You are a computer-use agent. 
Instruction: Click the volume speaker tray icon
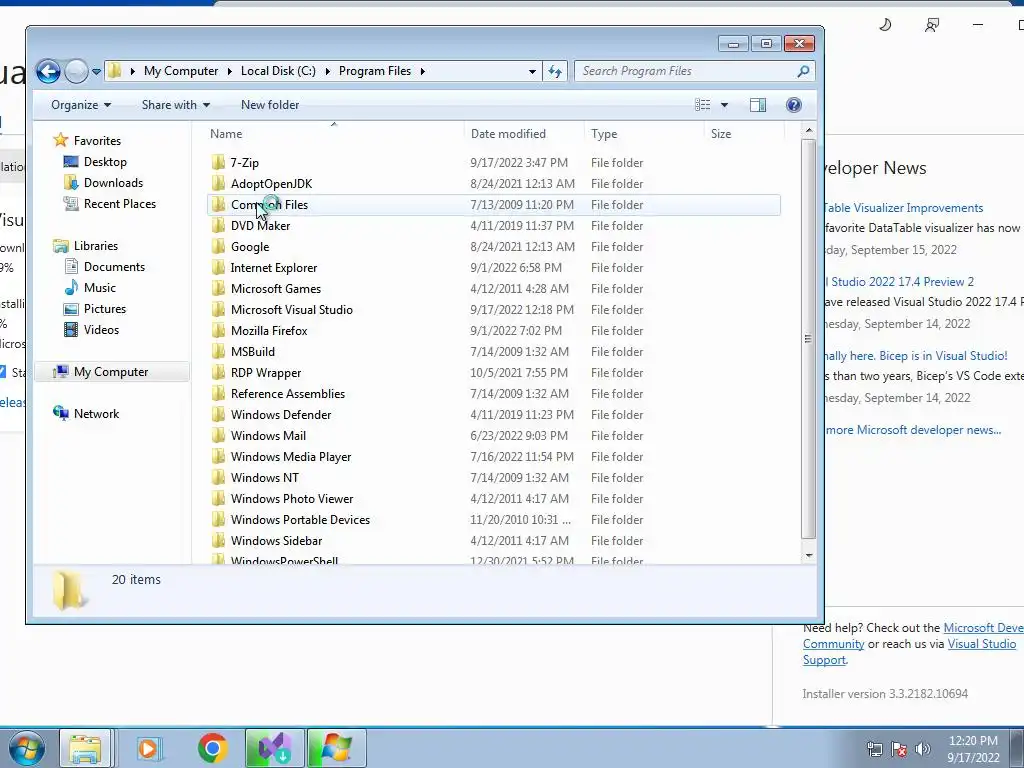coord(923,749)
